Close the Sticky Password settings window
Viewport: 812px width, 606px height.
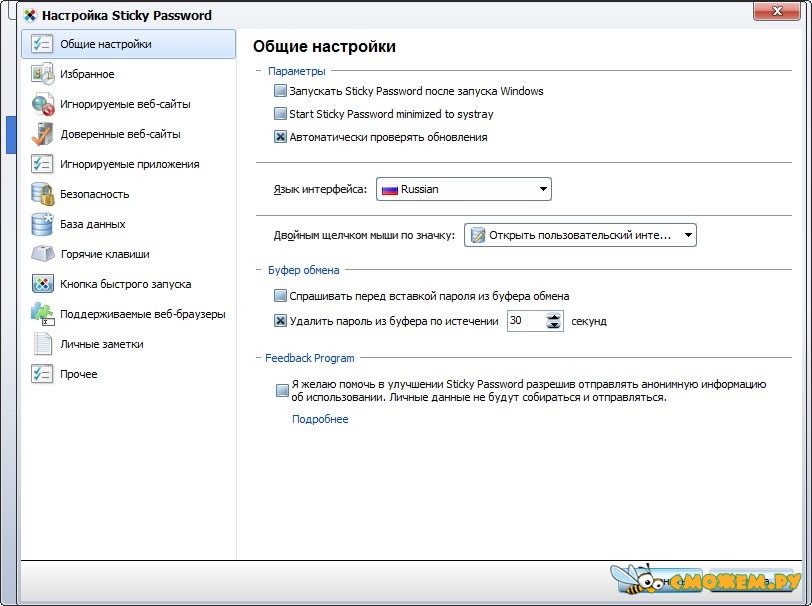point(777,11)
